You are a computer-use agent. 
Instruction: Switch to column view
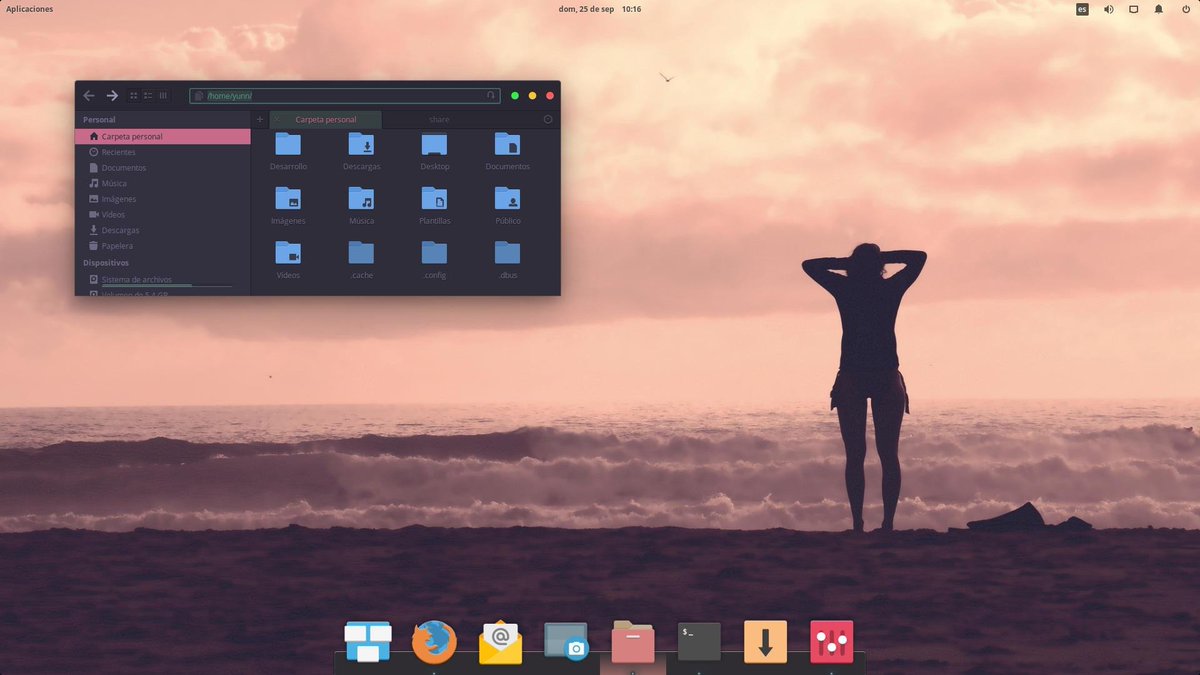[163, 96]
